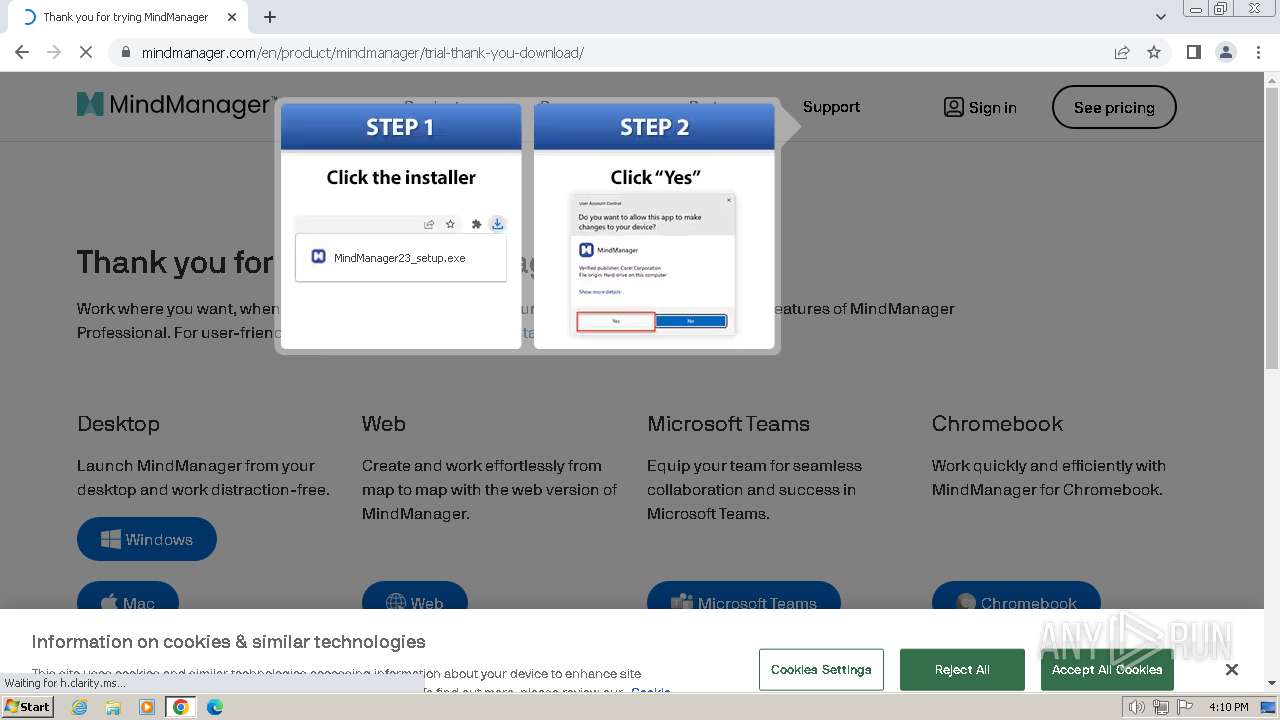
Task: Open the Chrome three-dot menu
Action: 1259,52
